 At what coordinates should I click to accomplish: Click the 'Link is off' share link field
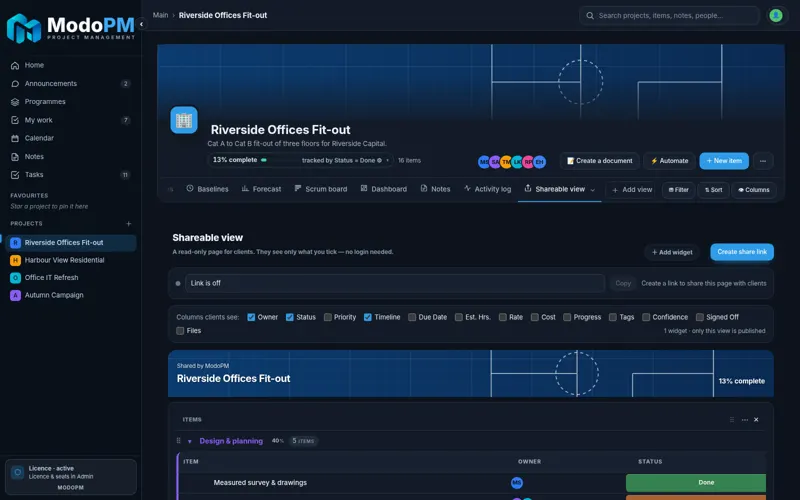click(x=395, y=283)
